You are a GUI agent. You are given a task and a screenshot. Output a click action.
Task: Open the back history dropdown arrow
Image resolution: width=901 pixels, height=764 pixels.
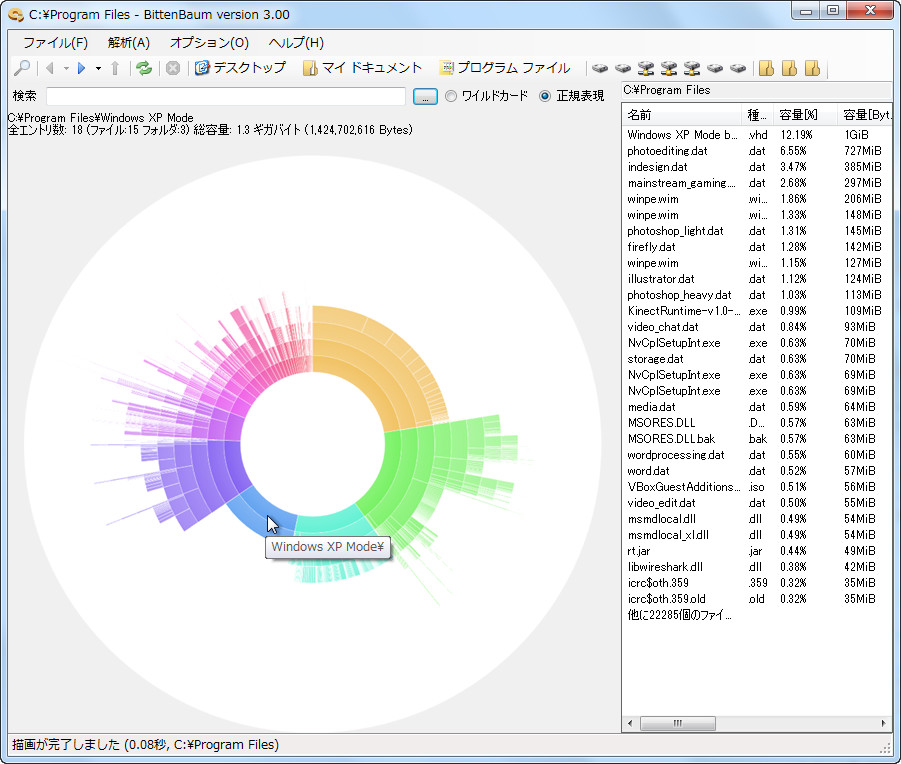66,69
